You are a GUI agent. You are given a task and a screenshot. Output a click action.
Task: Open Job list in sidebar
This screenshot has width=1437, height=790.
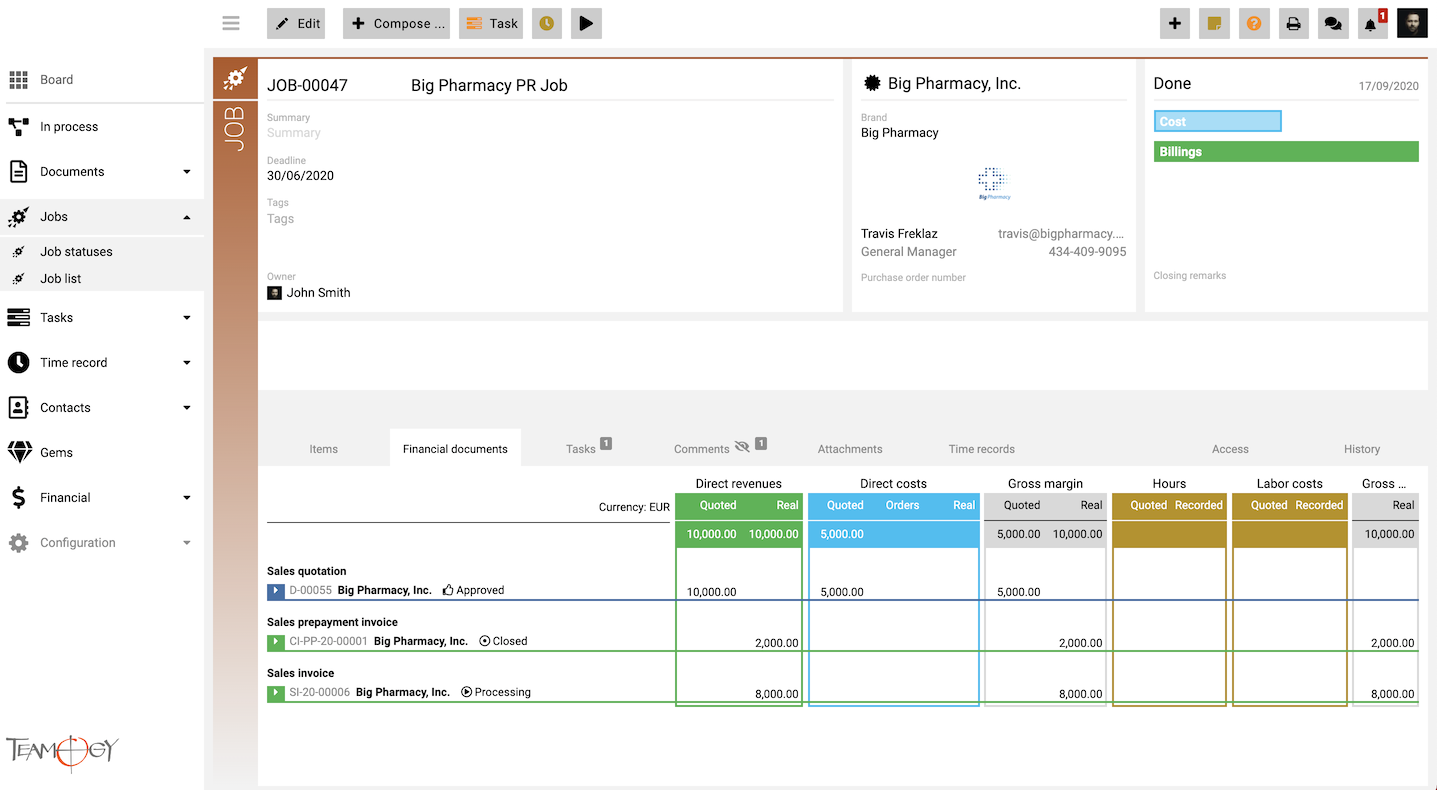coord(61,279)
